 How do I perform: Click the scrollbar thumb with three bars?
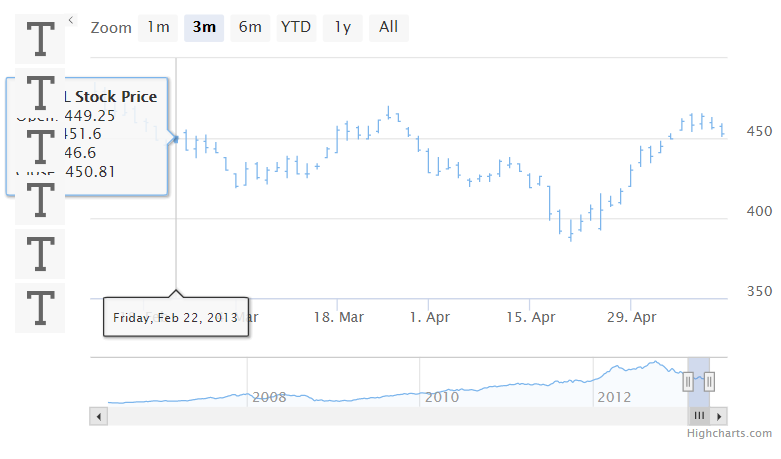pos(699,416)
